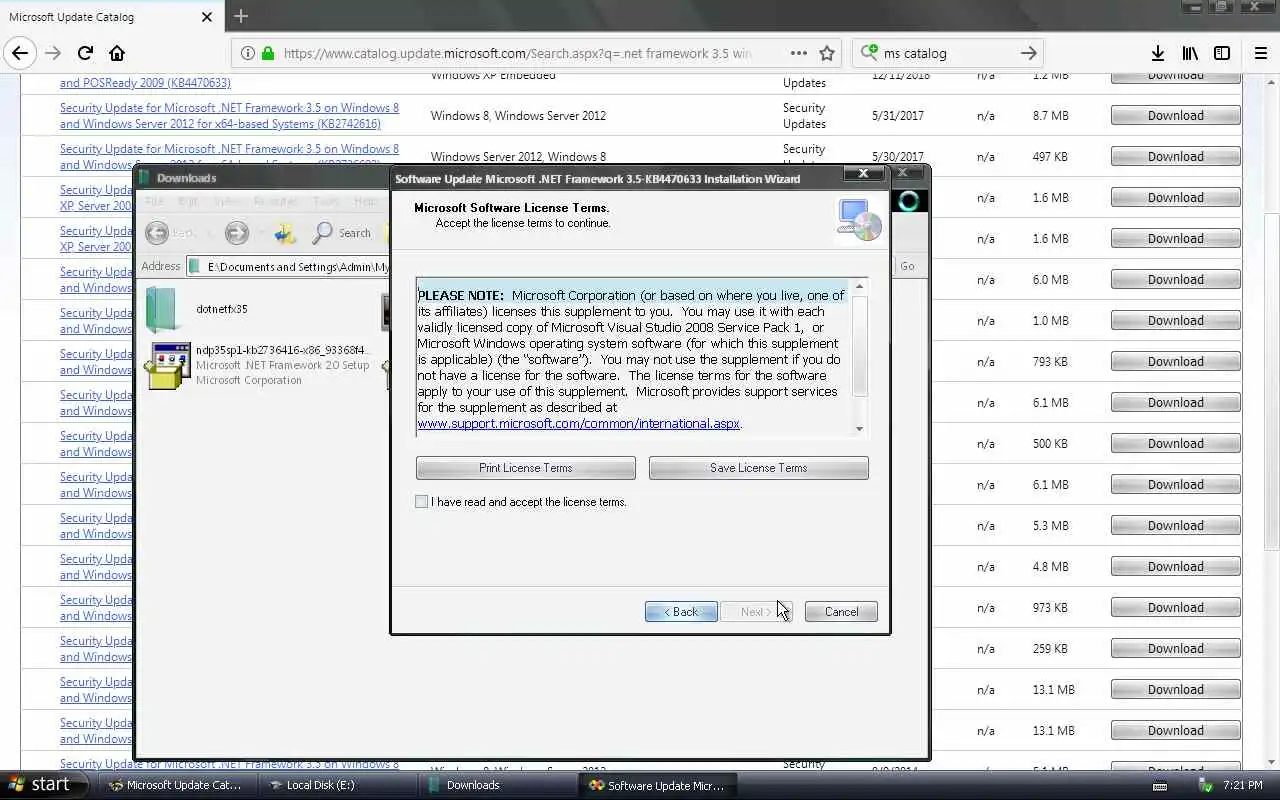Reload the Microsoft Update Catalog page
Image resolution: width=1280 pixels, height=800 pixels.
click(85, 53)
